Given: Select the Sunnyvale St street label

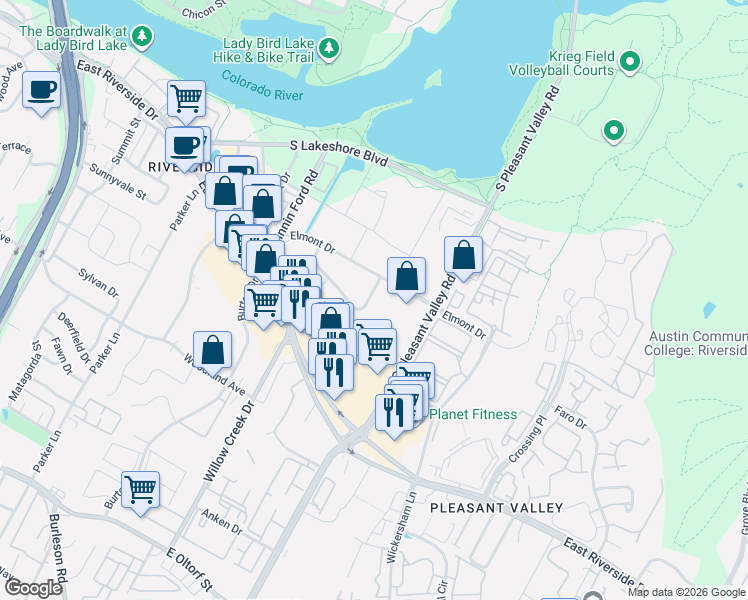Looking at the screenshot, I should click(118, 181).
